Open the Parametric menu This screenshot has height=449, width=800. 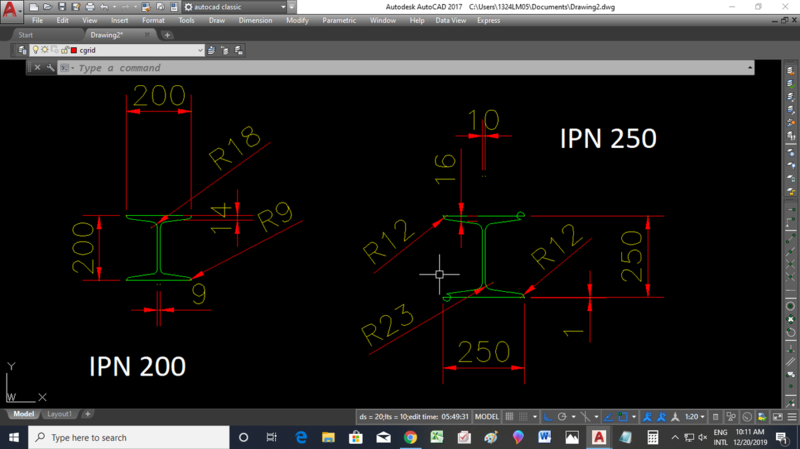point(339,20)
